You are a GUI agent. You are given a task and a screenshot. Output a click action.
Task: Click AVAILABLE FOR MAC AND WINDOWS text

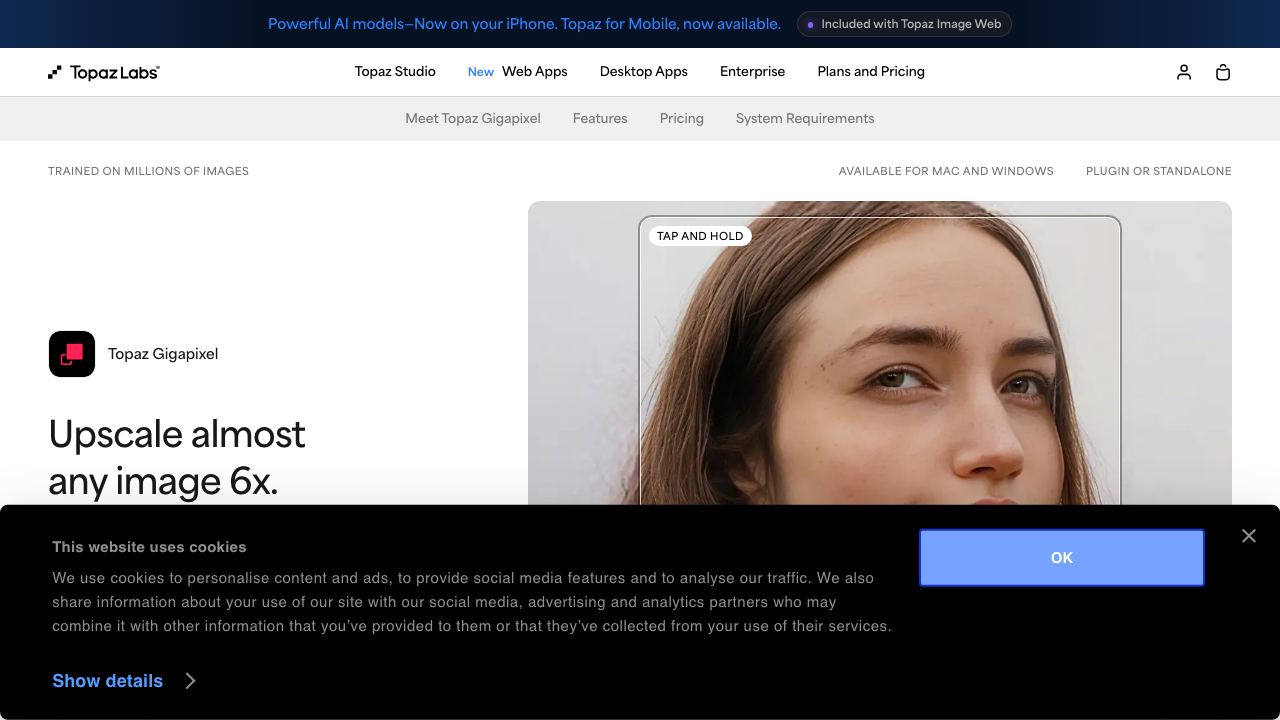coord(946,171)
